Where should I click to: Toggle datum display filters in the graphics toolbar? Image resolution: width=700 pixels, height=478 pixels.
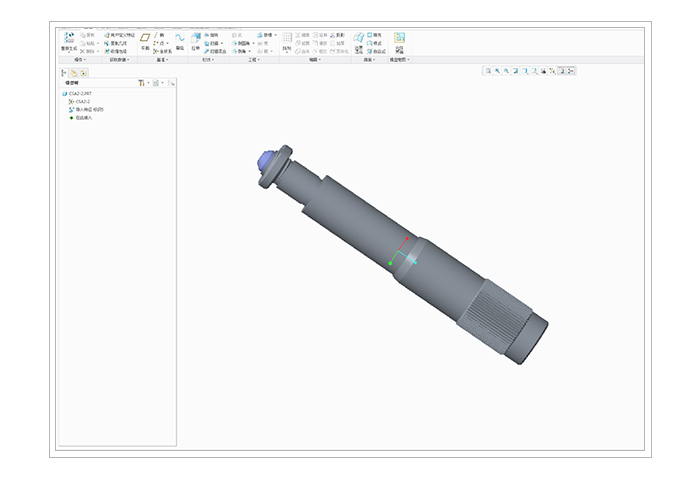tap(552, 71)
